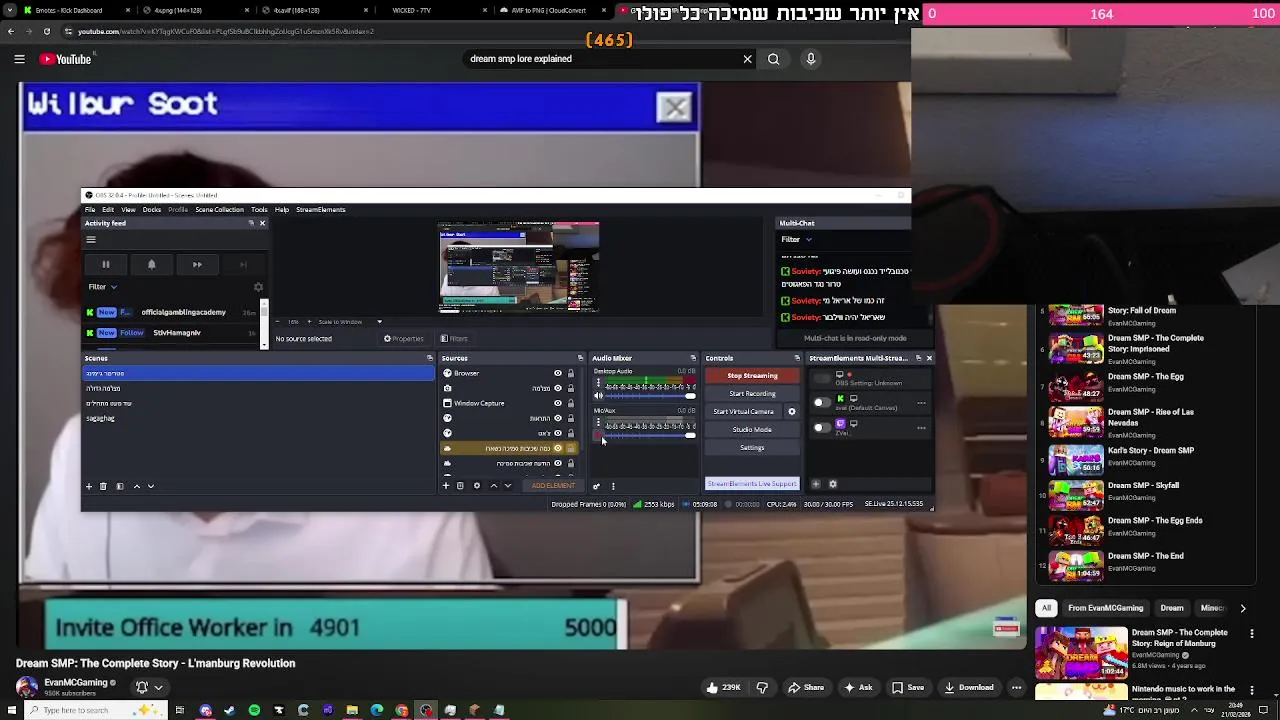Open OBS Settings from Controls
This screenshot has width=1280, height=720.
point(752,448)
